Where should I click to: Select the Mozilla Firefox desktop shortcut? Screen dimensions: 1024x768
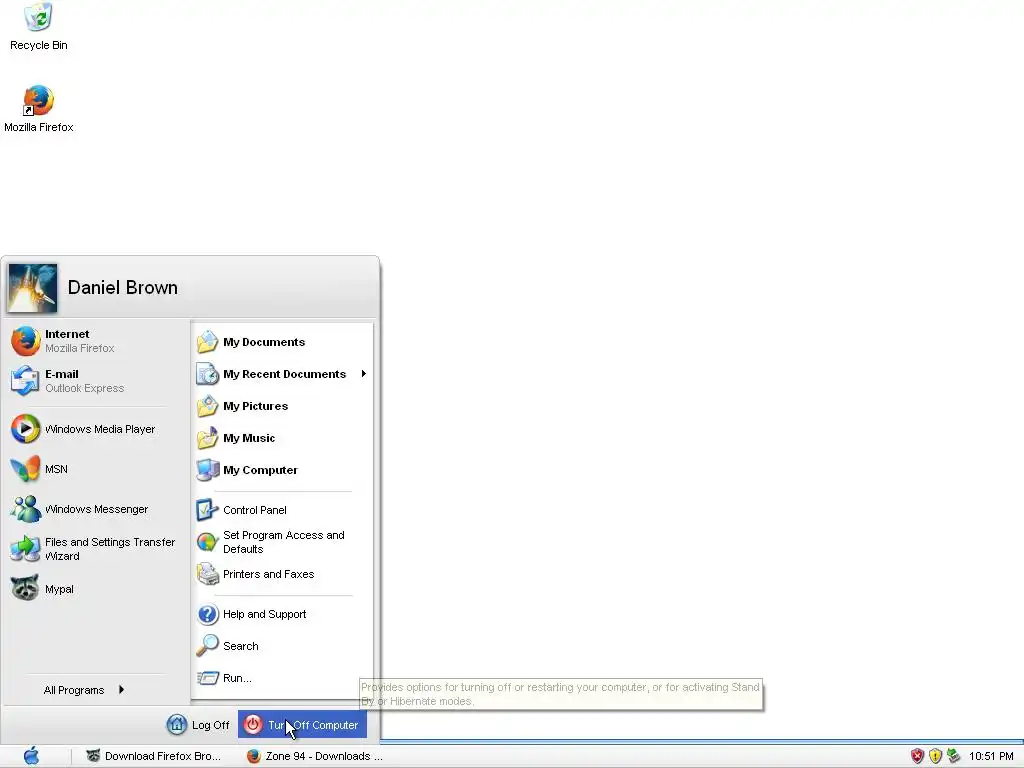[x=39, y=108]
